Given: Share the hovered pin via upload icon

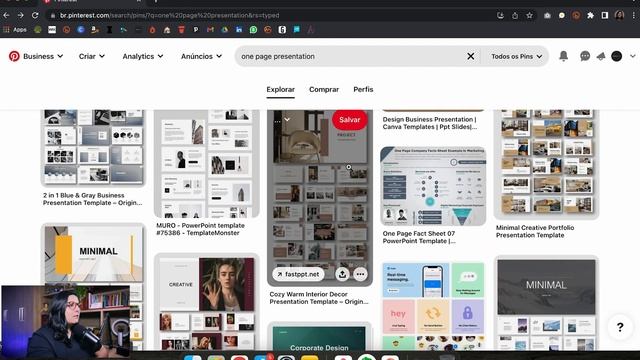Looking at the screenshot, I should 342,274.
